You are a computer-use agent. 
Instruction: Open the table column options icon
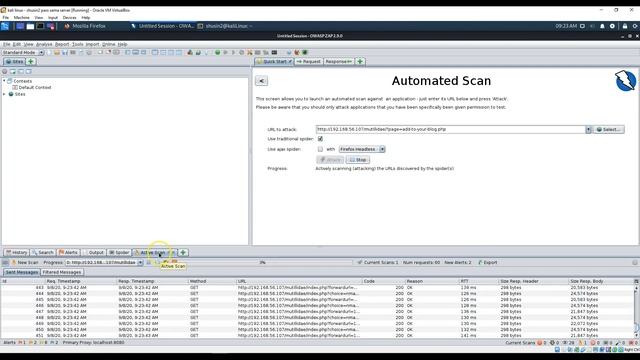(x=636, y=281)
